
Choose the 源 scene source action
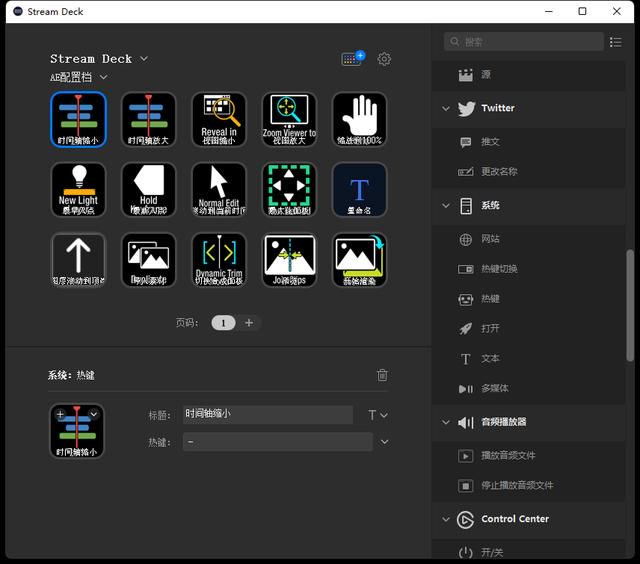point(529,75)
